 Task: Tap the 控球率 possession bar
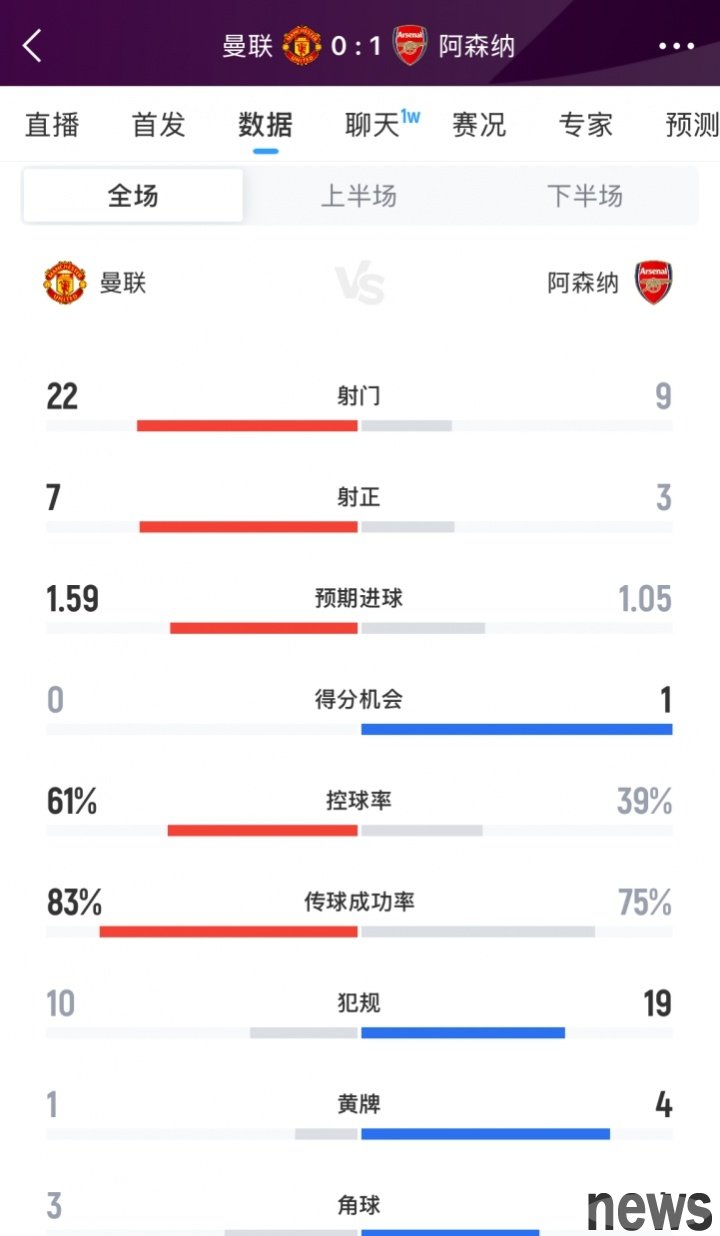[x=359, y=830]
